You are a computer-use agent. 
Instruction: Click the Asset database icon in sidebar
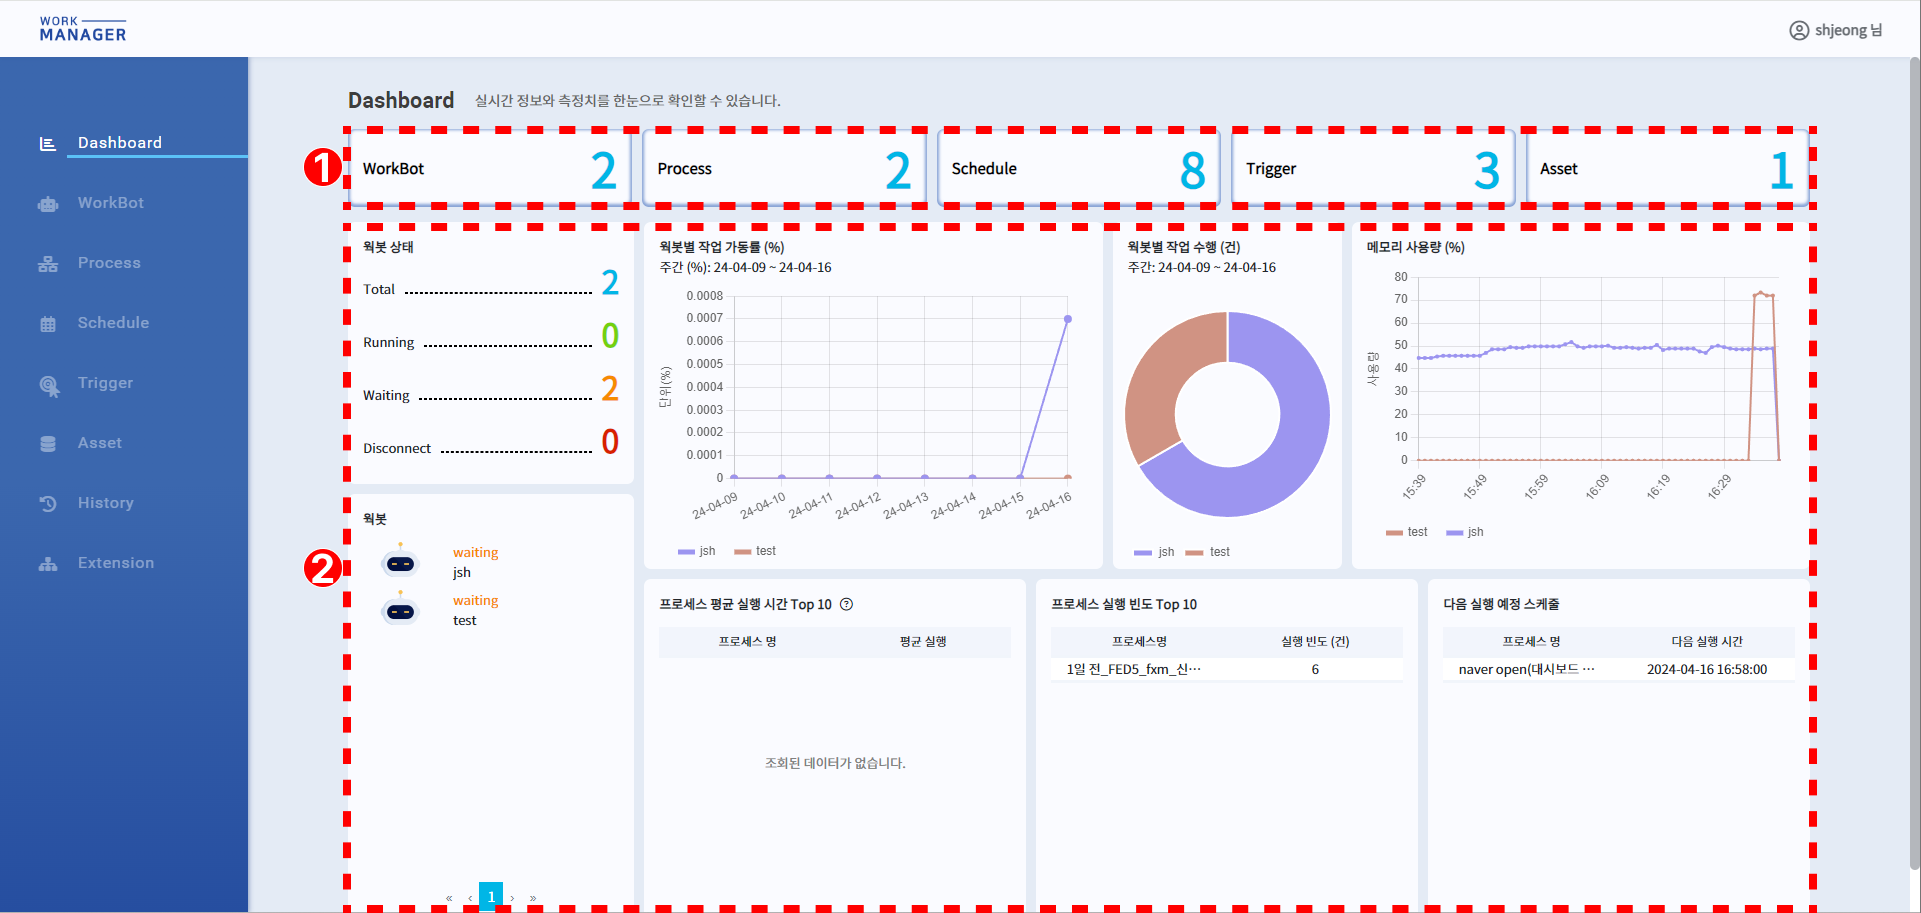[48, 444]
